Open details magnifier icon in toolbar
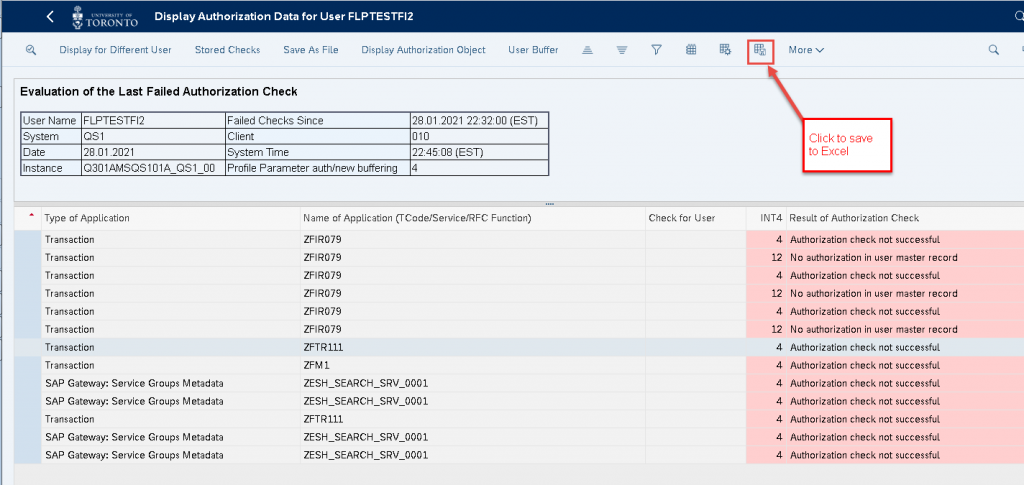 pos(31,50)
